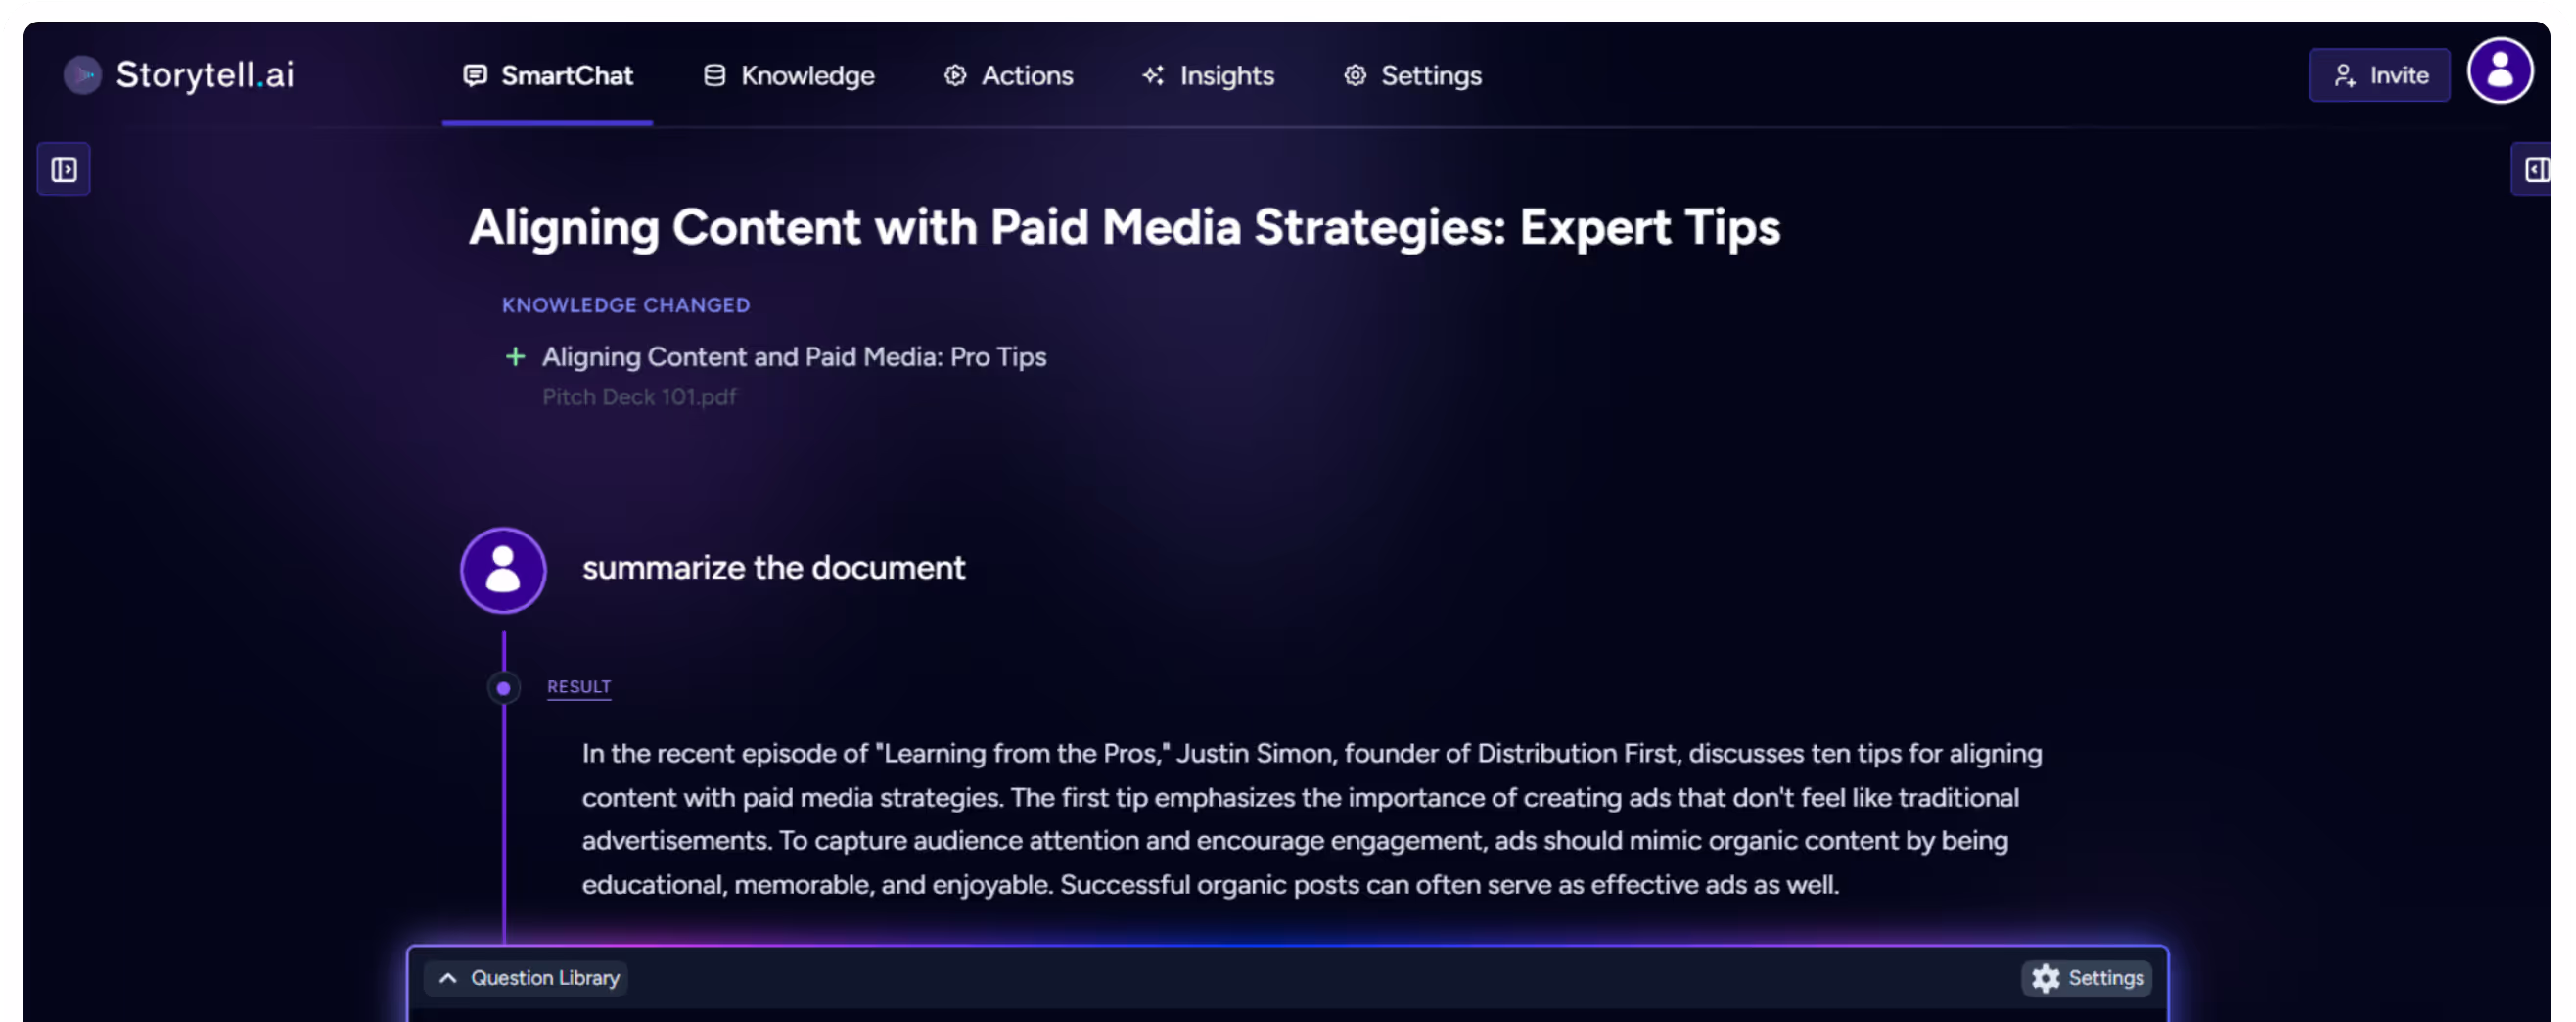Click the summary paragraph starting 'In the recent episode'
2576x1022 pixels.
click(x=1312, y=819)
